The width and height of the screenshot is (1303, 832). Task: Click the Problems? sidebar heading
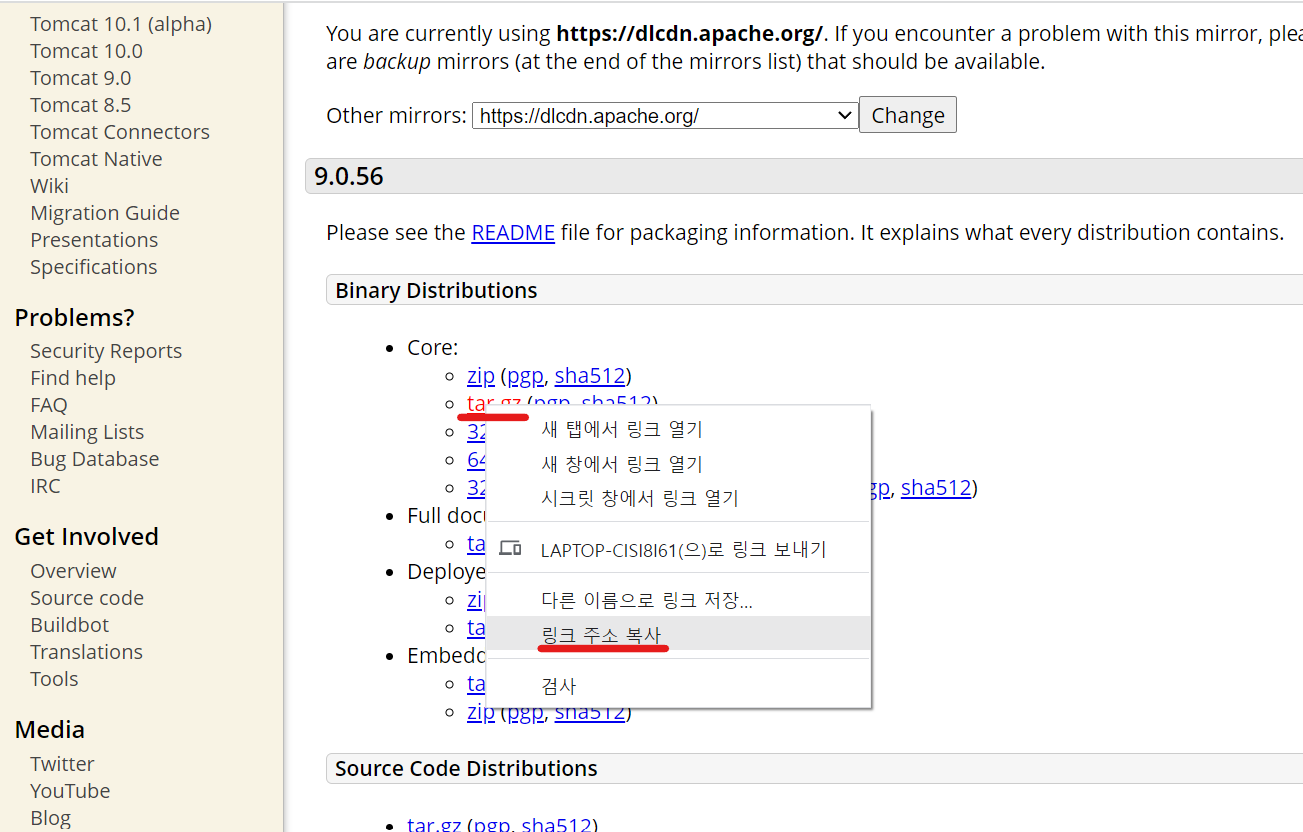[x=74, y=318]
